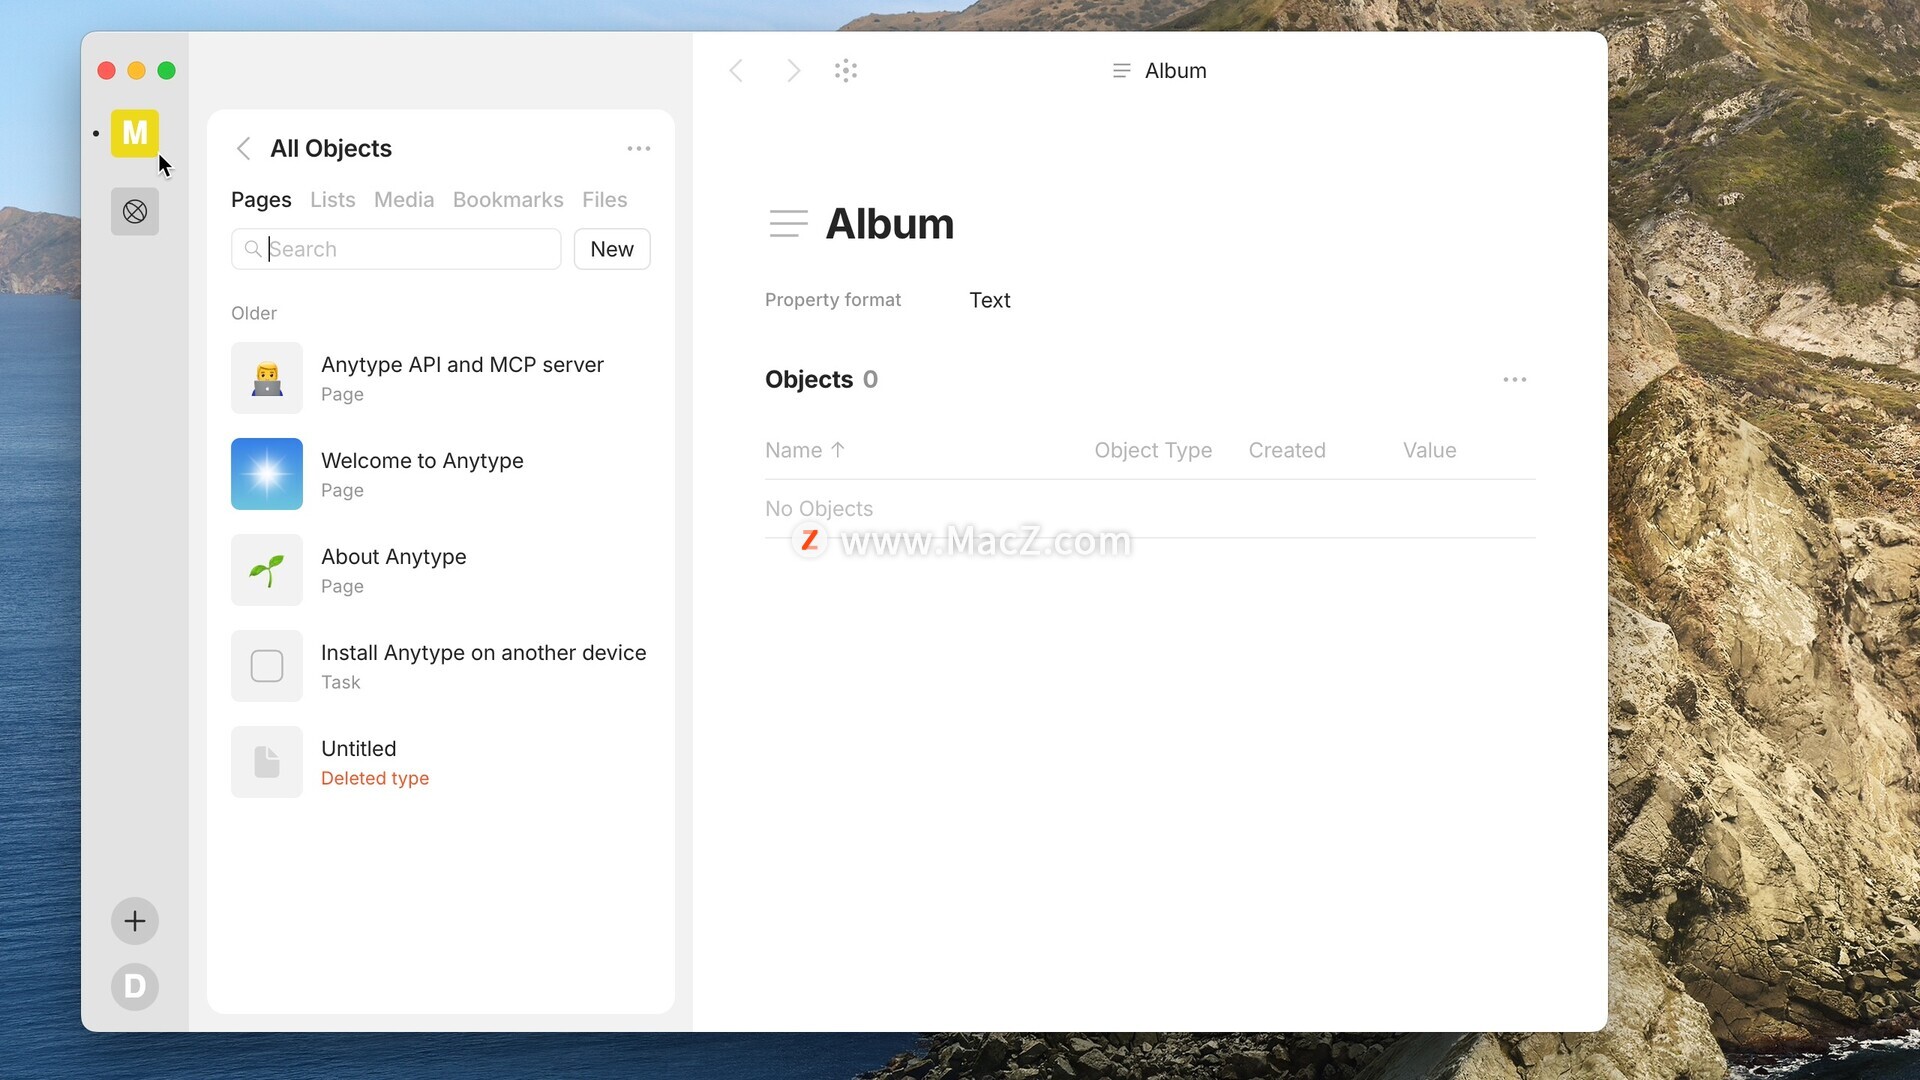Open About Anytype page
The image size is (1920, 1080).
click(x=441, y=570)
